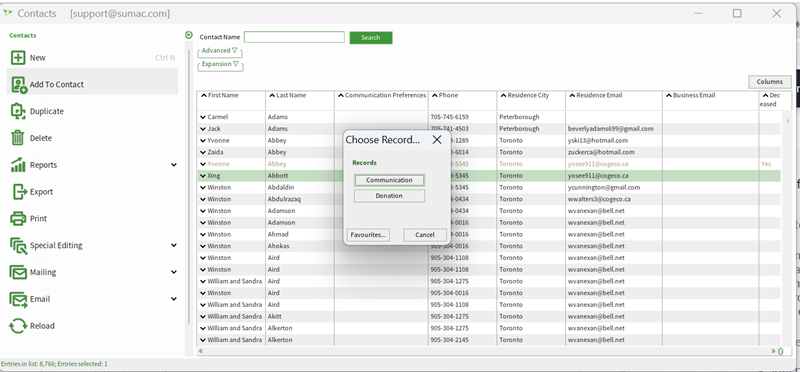Click the Print printer icon
This screenshot has width=800, height=372.
click(x=18, y=218)
